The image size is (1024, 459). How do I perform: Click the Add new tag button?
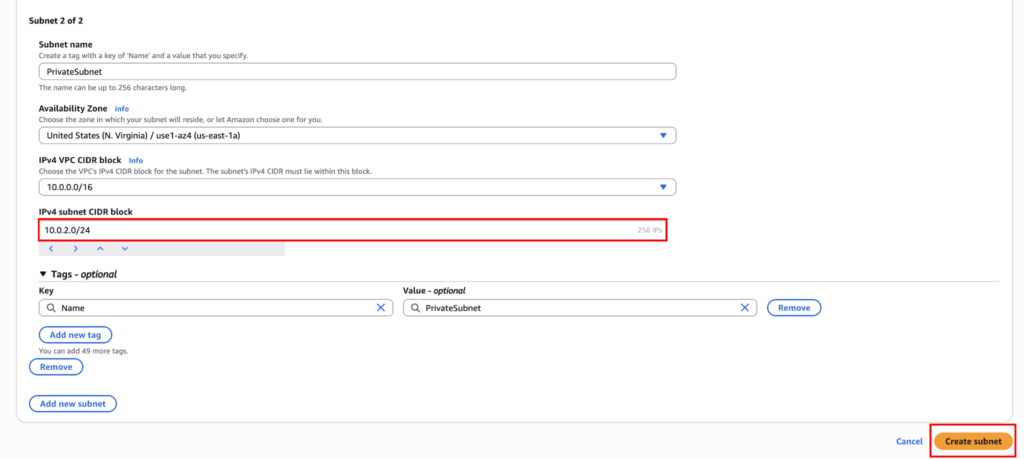(75, 335)
